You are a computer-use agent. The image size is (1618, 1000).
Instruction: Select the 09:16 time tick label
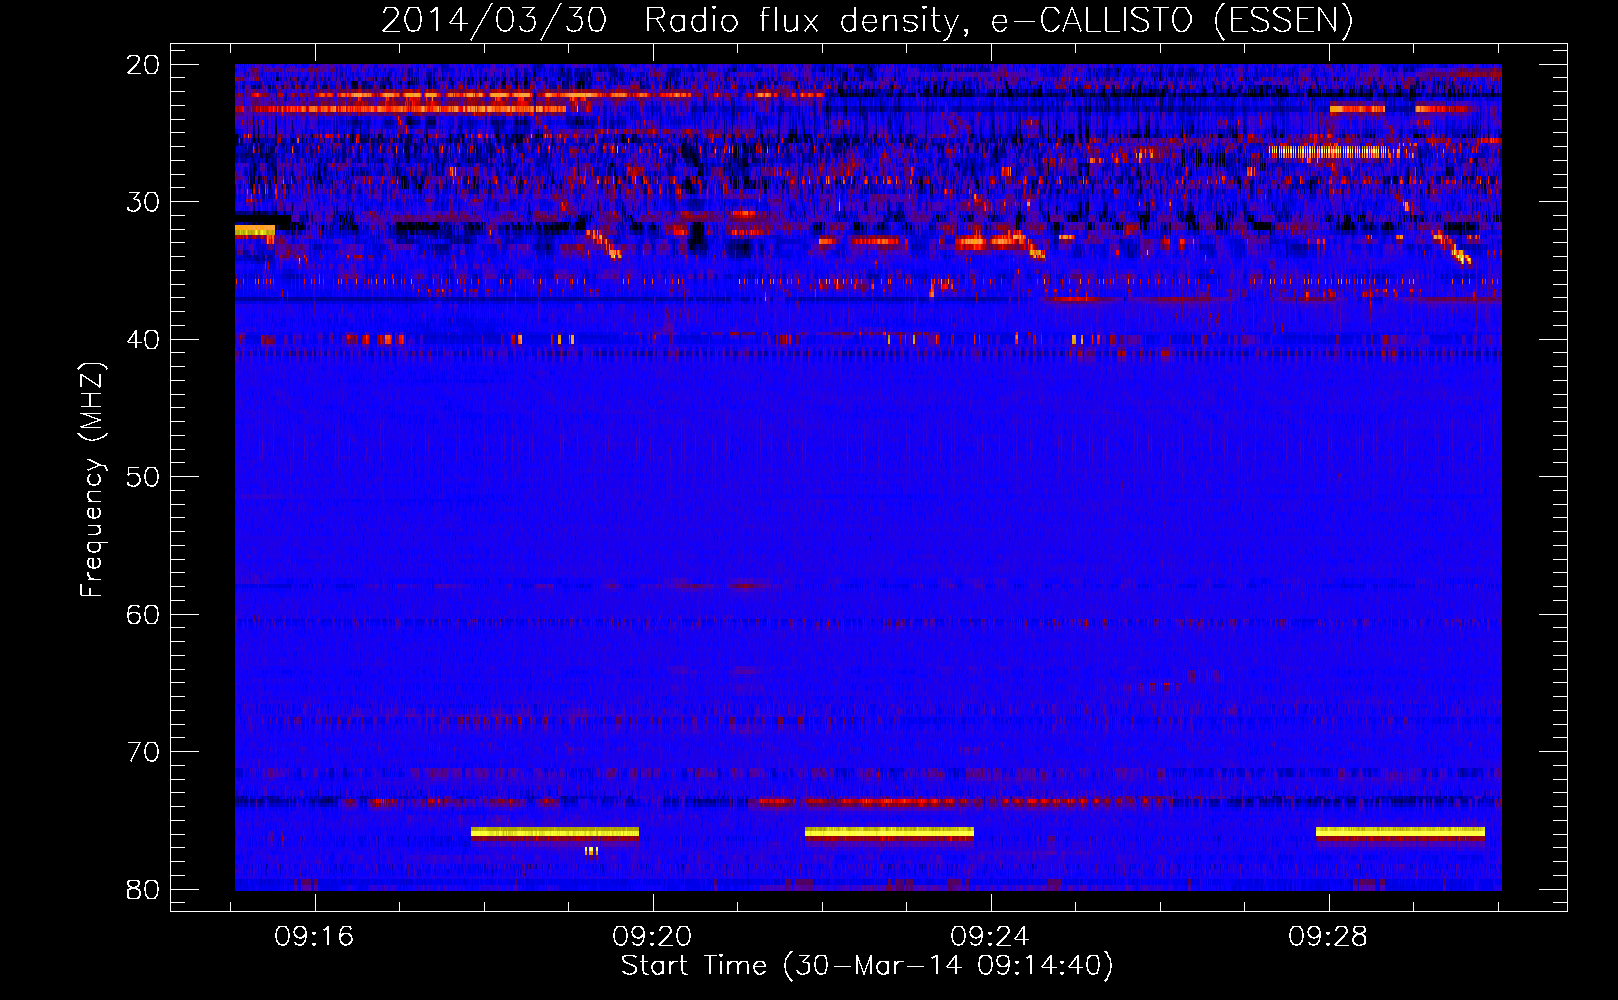click(x=315, y=937)
